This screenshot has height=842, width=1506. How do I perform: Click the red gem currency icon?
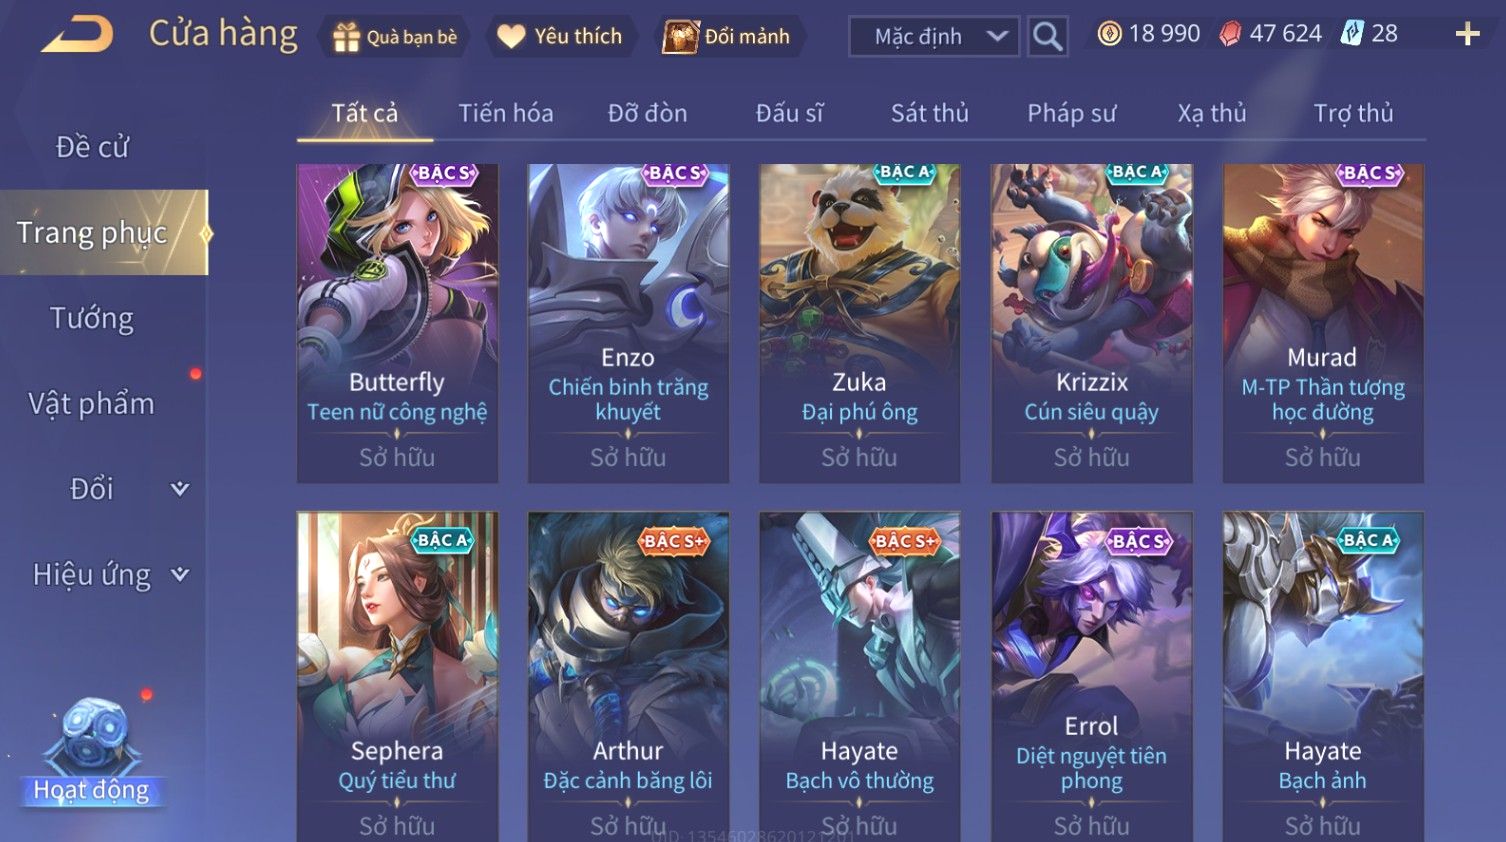[1230, 34]
